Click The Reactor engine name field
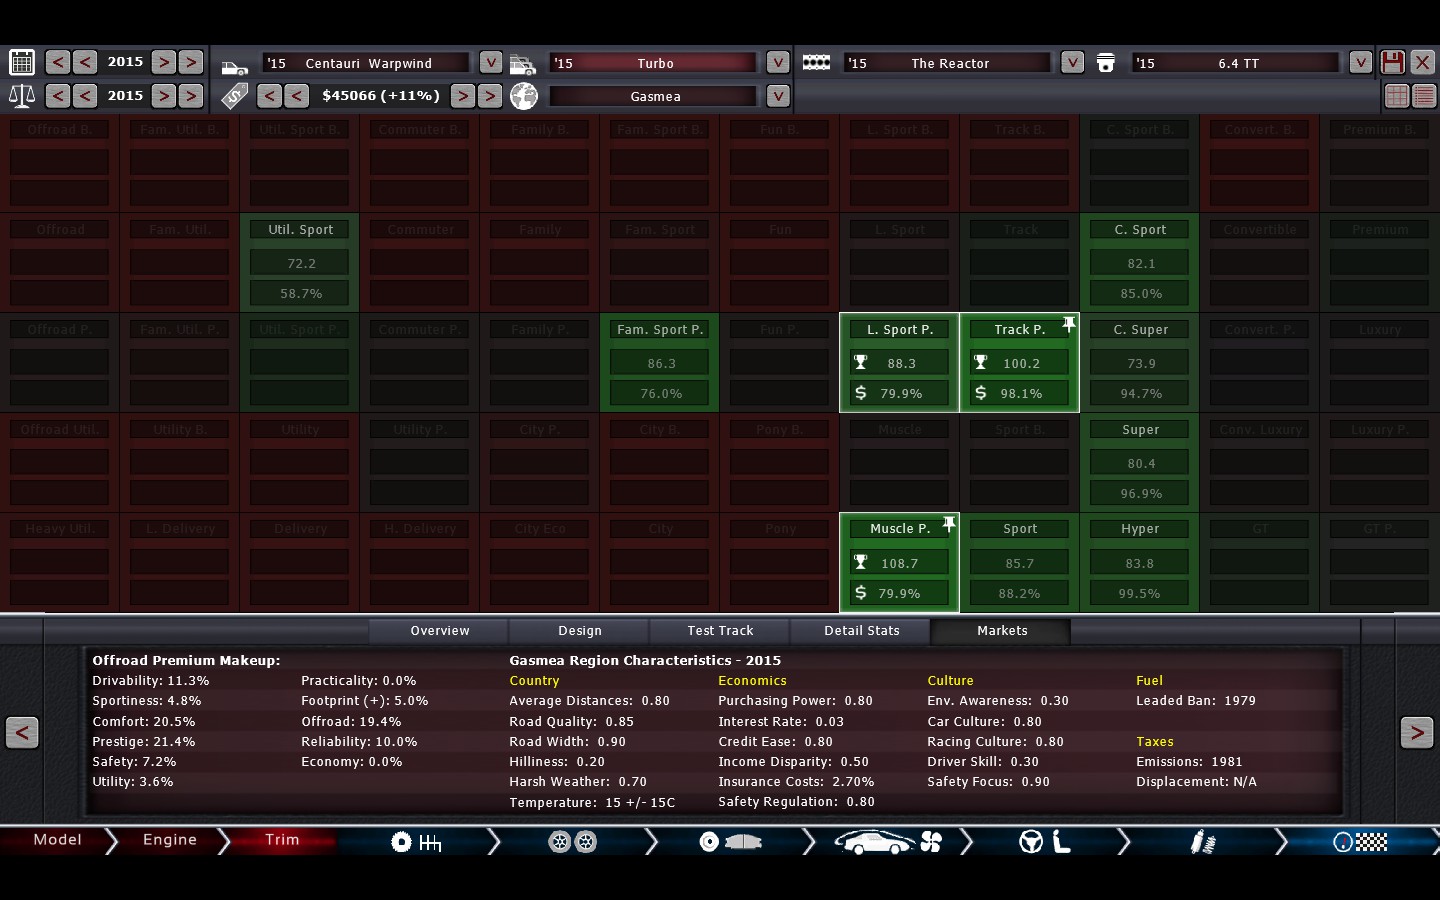This screenshot has width=1440, height=900. 949,63
